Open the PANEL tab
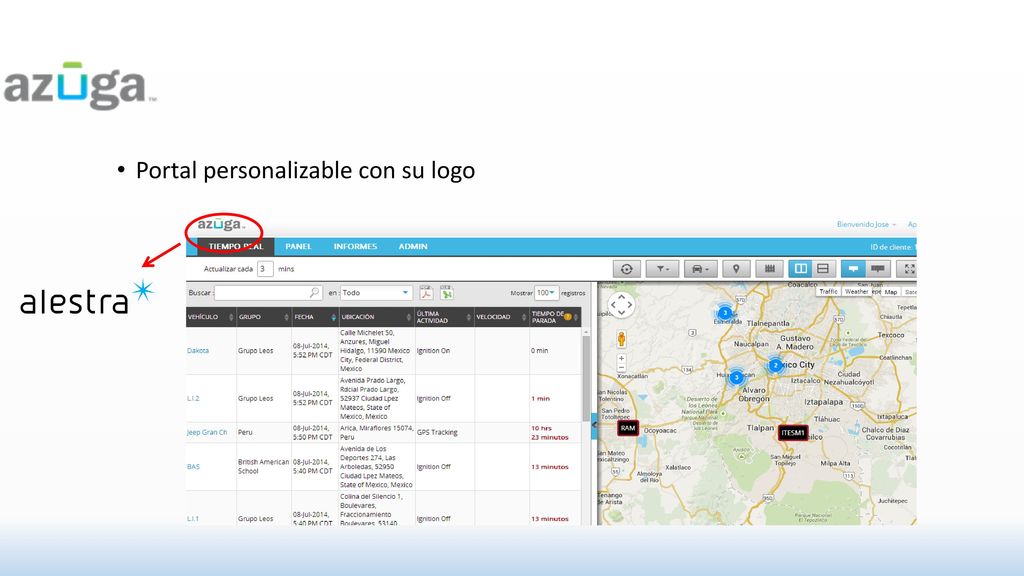 [x=298, y=246]
